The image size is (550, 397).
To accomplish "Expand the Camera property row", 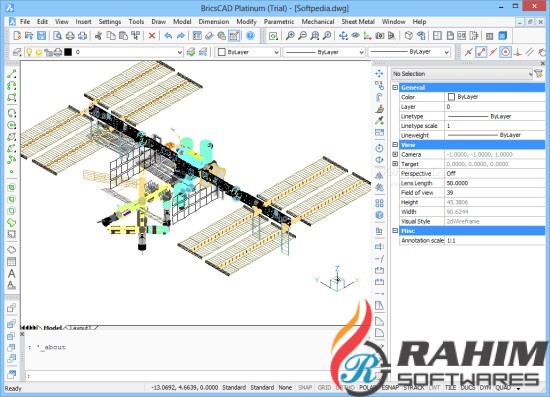I will coord(395,154).
